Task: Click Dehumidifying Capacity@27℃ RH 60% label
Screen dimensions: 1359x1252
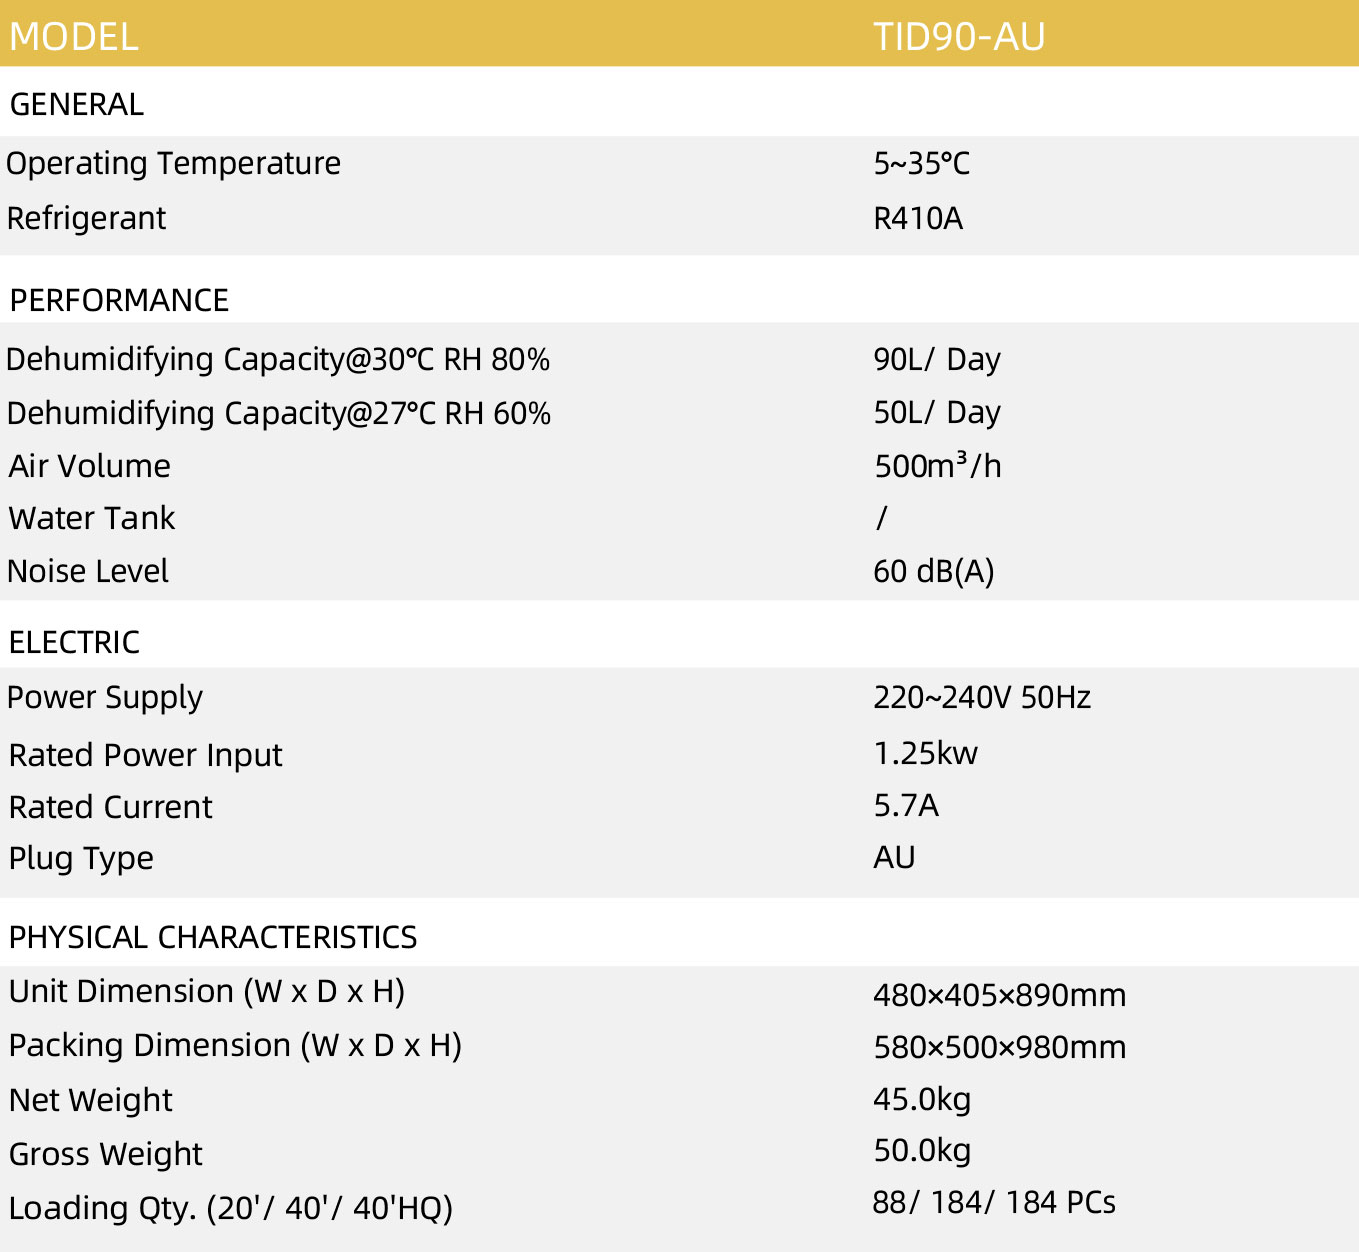Action: coord(279,413)
